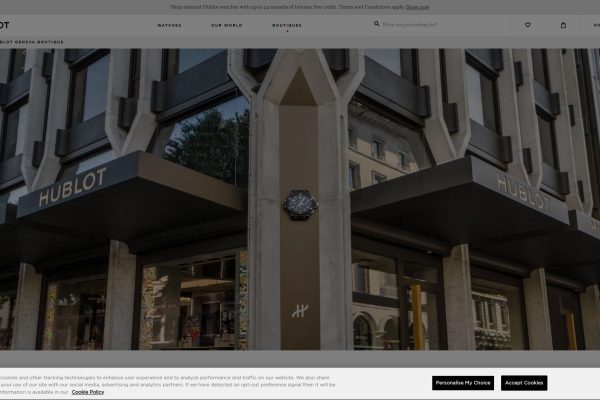Click the search magnifier icon
The height and width of the screenshot is (400, 600).
tap(377, 24)
